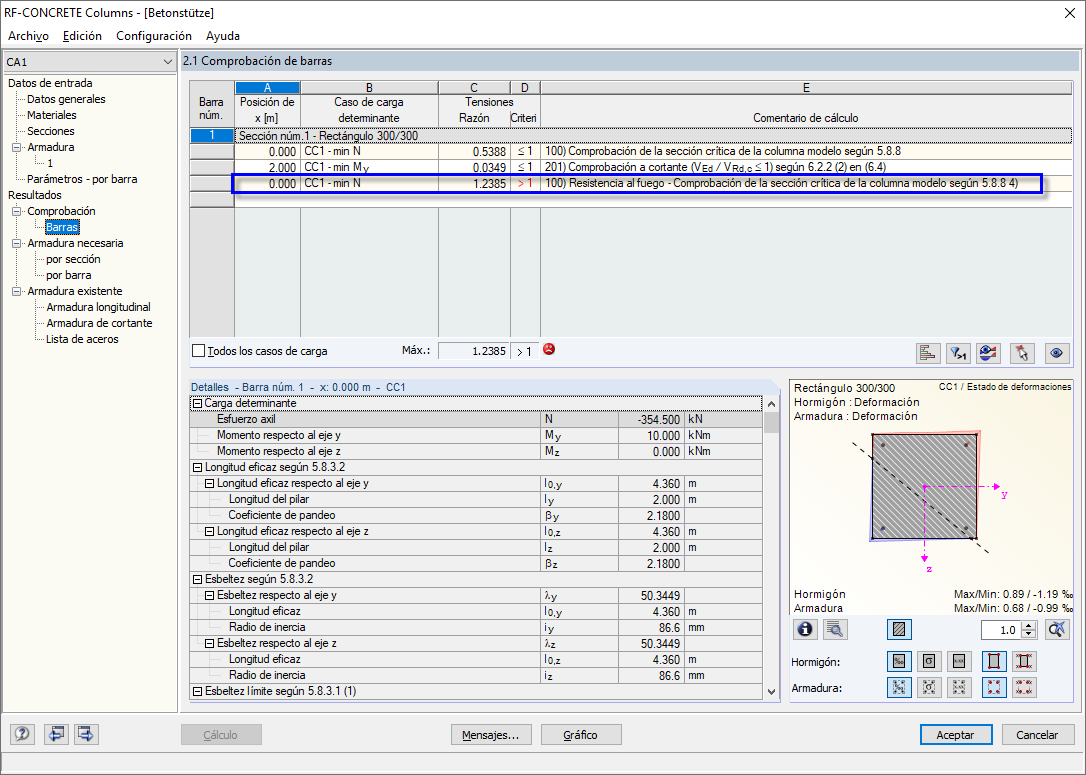Viewport: 1086px width, 775px height.
Task: Go to next table arrow button
Action: pos(86,734)
